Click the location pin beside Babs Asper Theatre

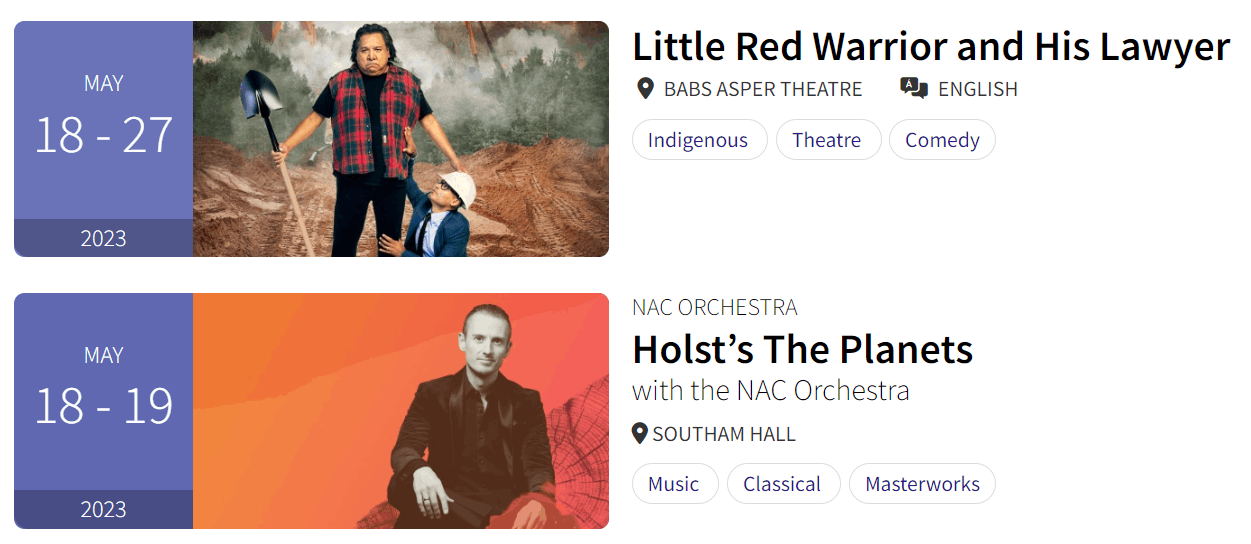(x=646, y=89)
